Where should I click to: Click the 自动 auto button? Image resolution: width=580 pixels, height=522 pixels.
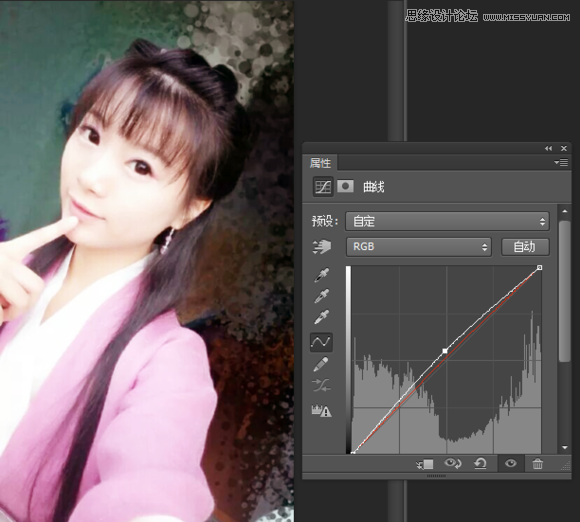click(525, 247)
